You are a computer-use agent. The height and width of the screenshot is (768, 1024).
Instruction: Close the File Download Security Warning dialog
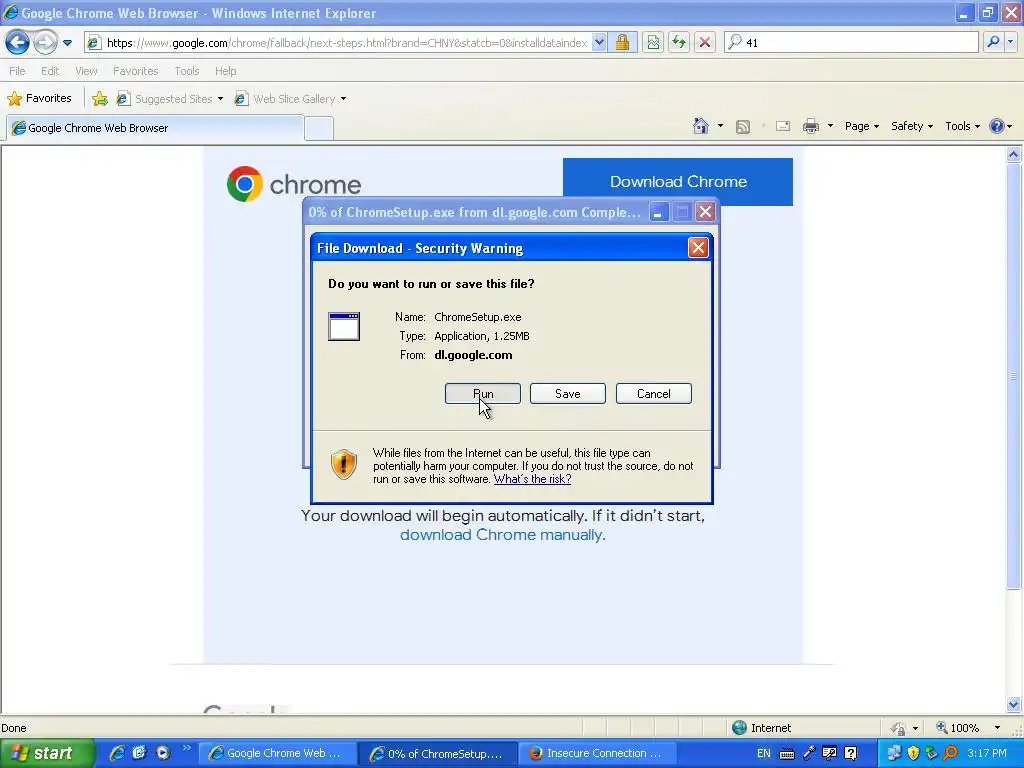click(698, 248)
